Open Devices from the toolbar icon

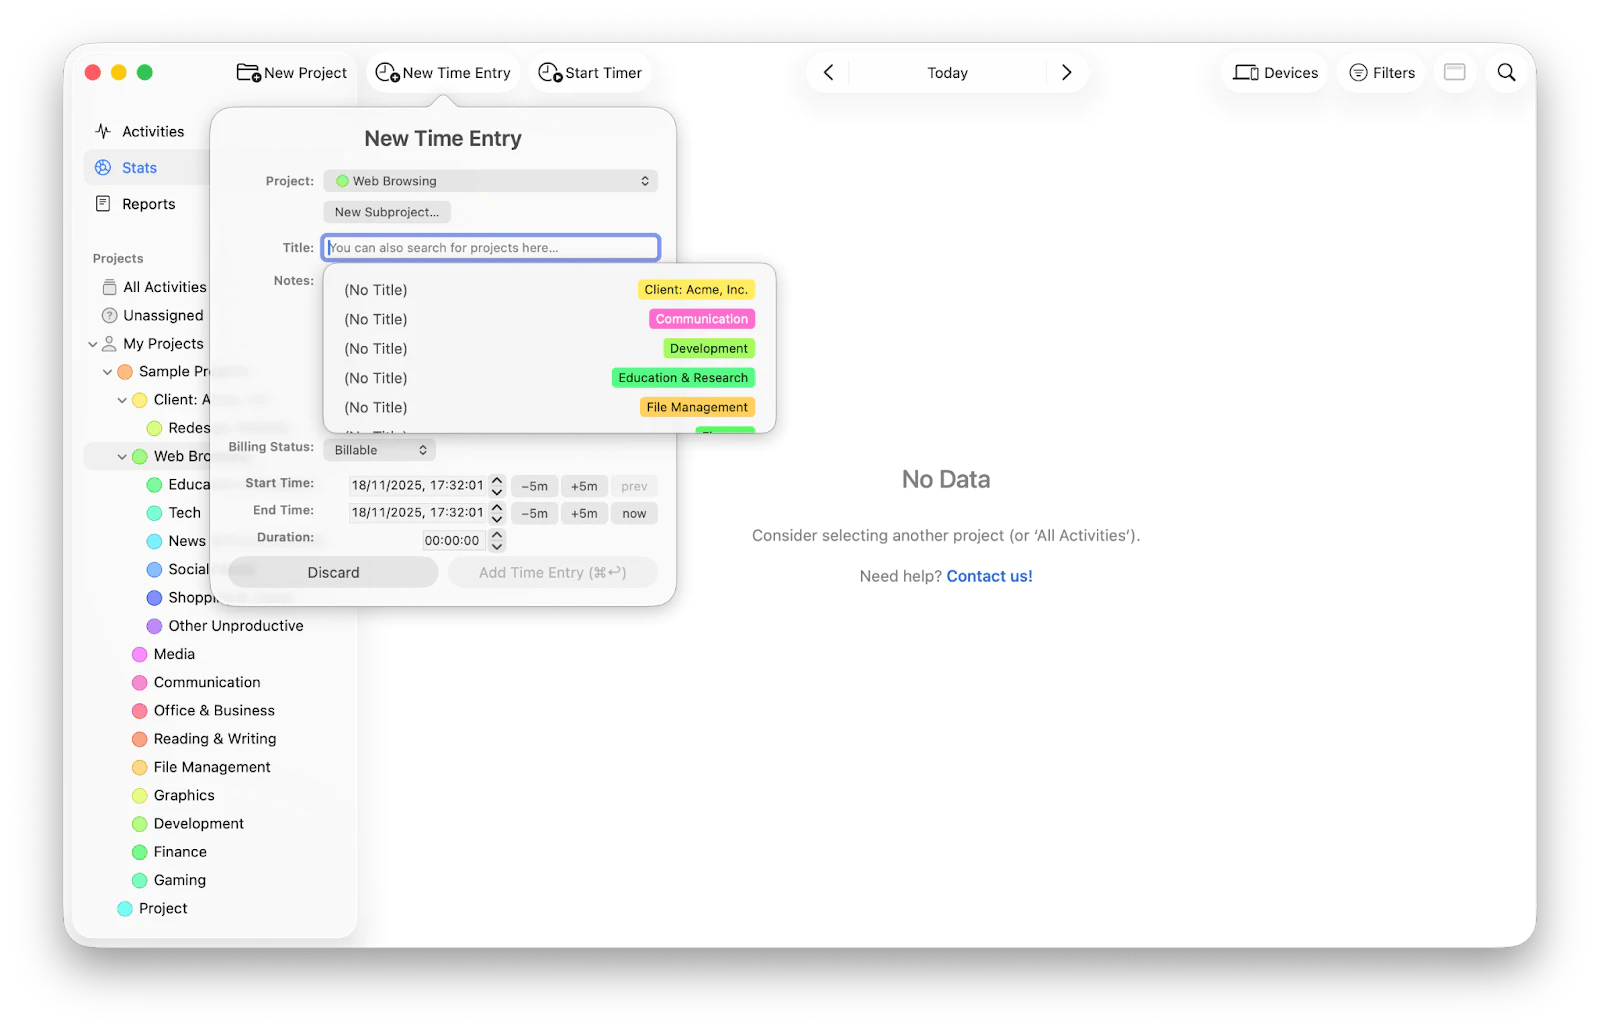[1246, 72]
